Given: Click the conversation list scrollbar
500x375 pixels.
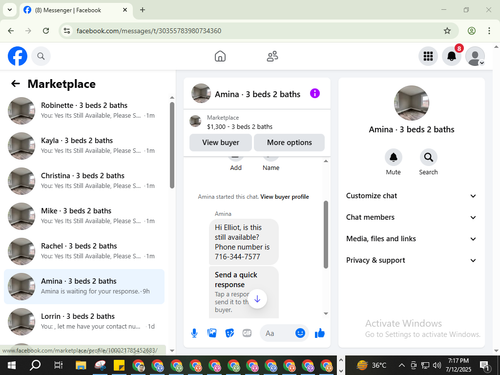Looking at the screenshot, I should tap(172, 145).
